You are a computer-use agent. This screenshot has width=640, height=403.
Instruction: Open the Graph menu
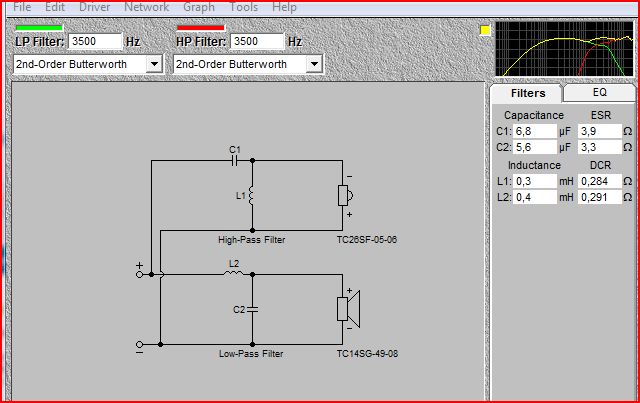(199, 7)
